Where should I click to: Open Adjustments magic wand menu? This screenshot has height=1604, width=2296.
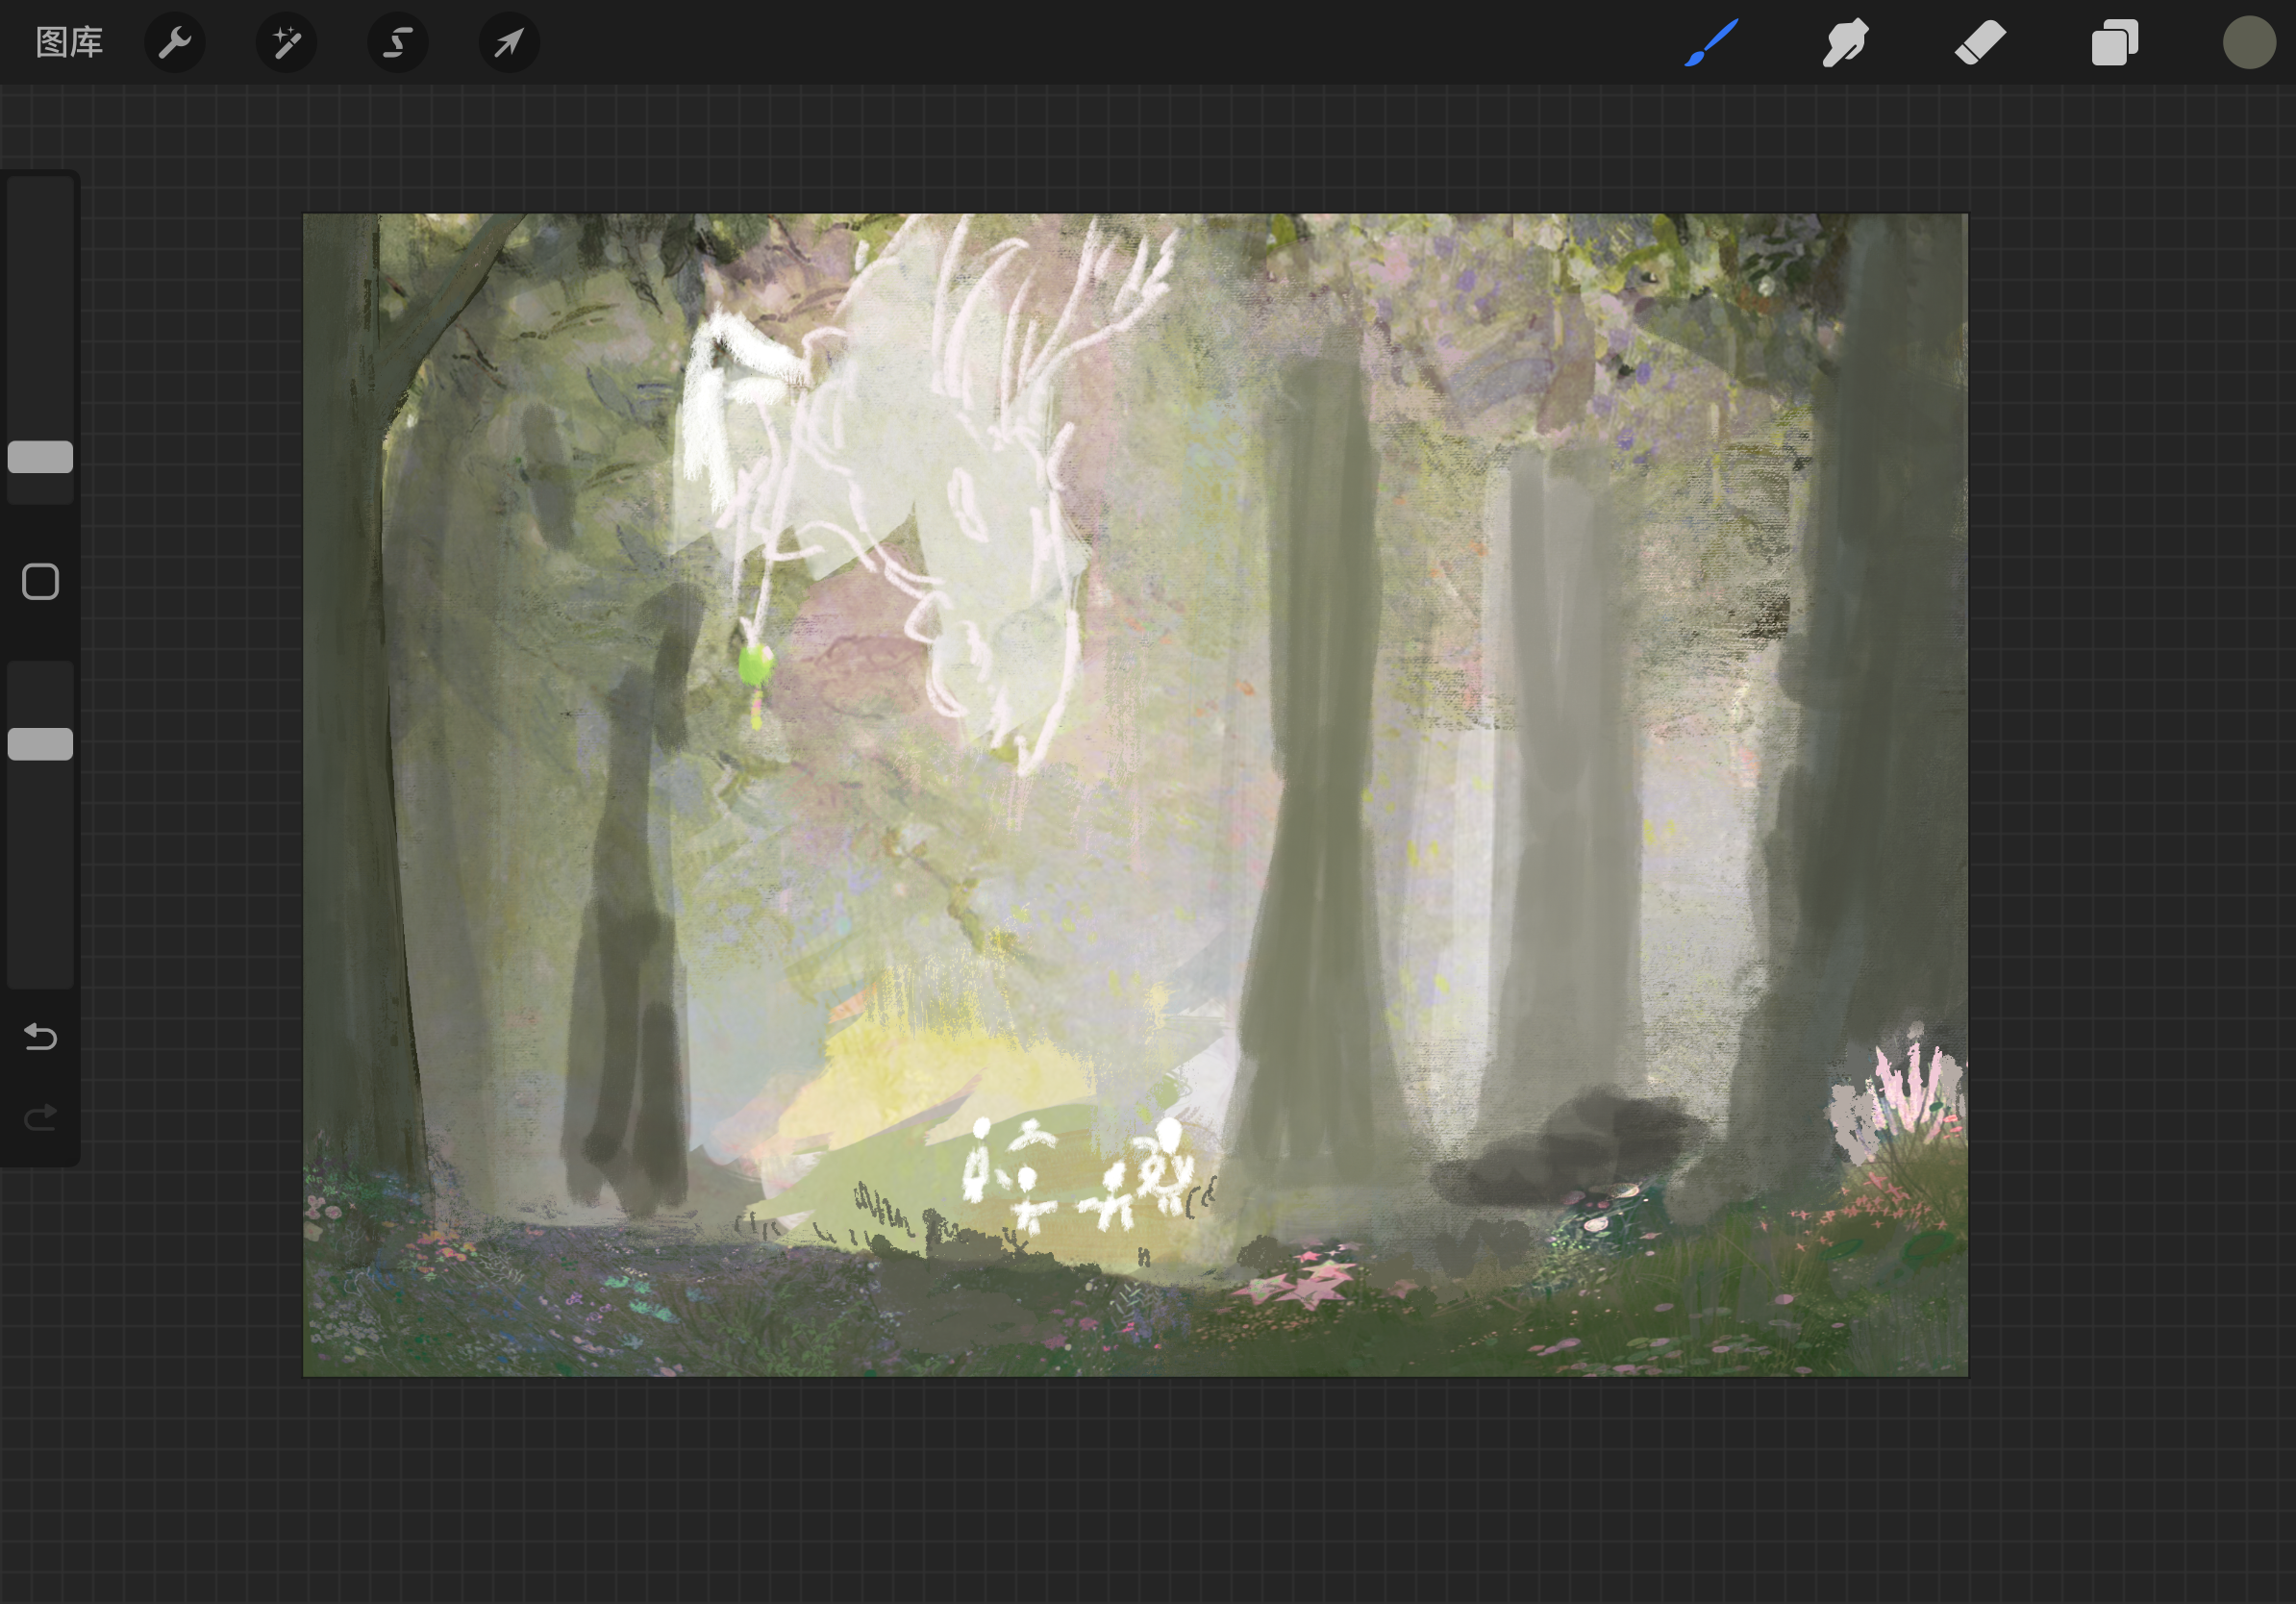287,42
